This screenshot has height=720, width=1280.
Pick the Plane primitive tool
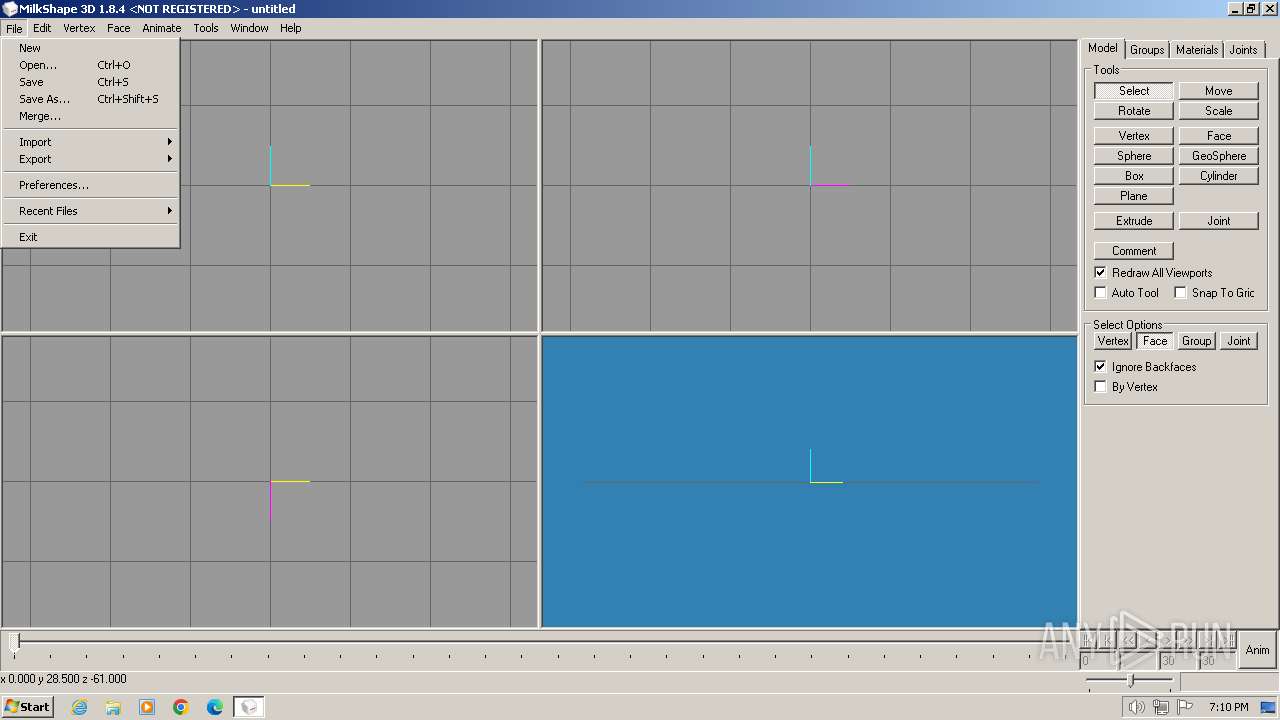coord(1134,196)
